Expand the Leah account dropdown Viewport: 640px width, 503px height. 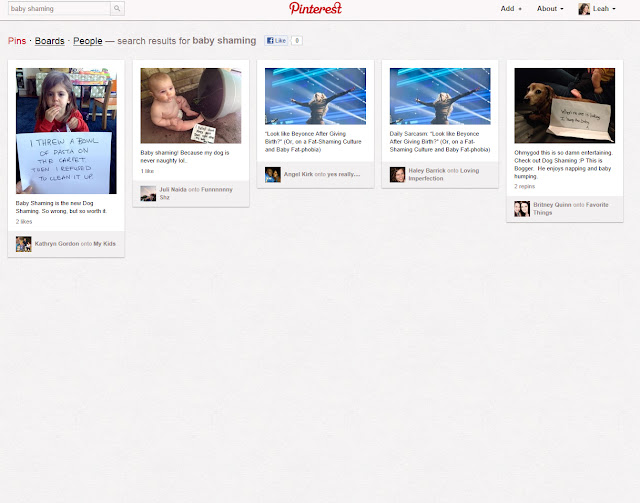coord(604,9)
